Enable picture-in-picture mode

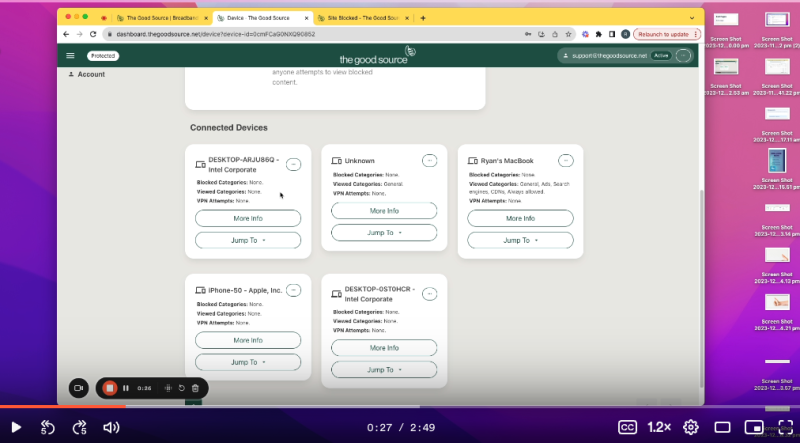coord(754,427)
